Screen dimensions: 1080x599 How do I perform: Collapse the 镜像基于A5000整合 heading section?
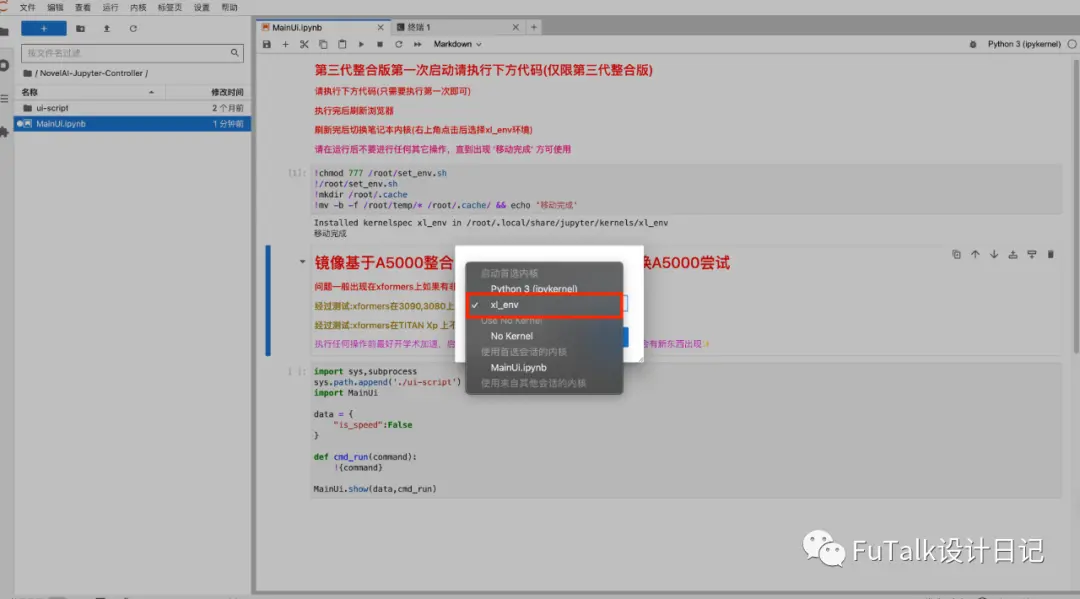(x=302, y=262)
